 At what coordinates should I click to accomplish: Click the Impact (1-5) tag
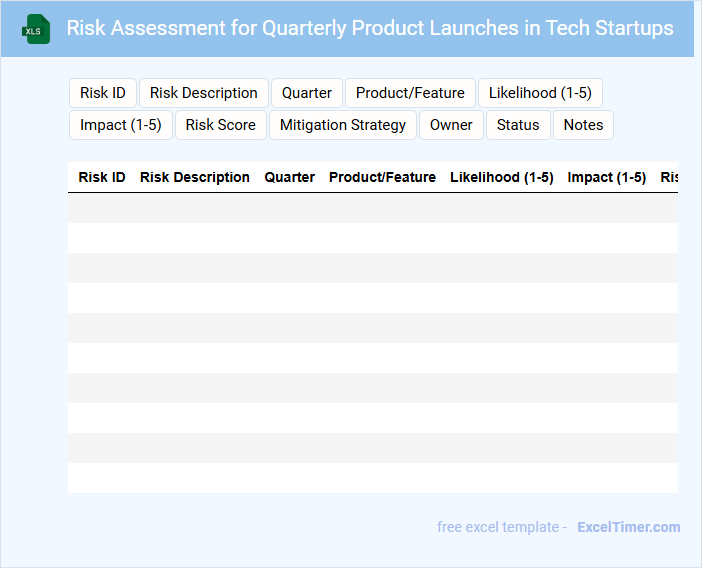(x=121, y=125)
